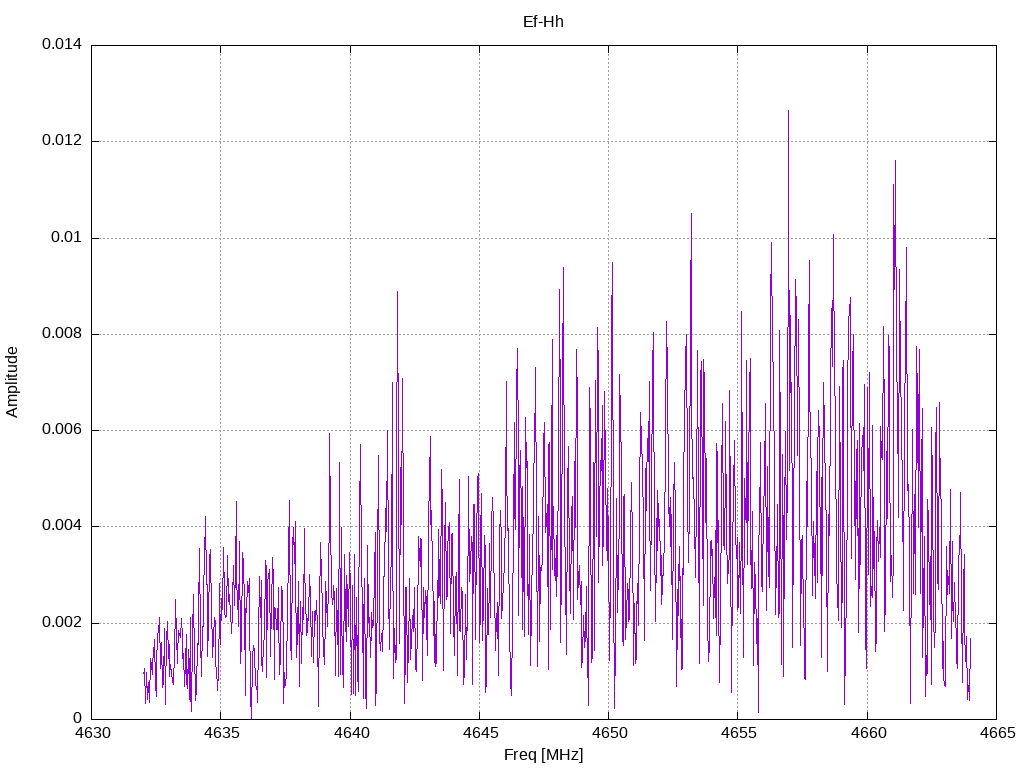
Task: Click the y-axis value 0.004
Action: 62,526
